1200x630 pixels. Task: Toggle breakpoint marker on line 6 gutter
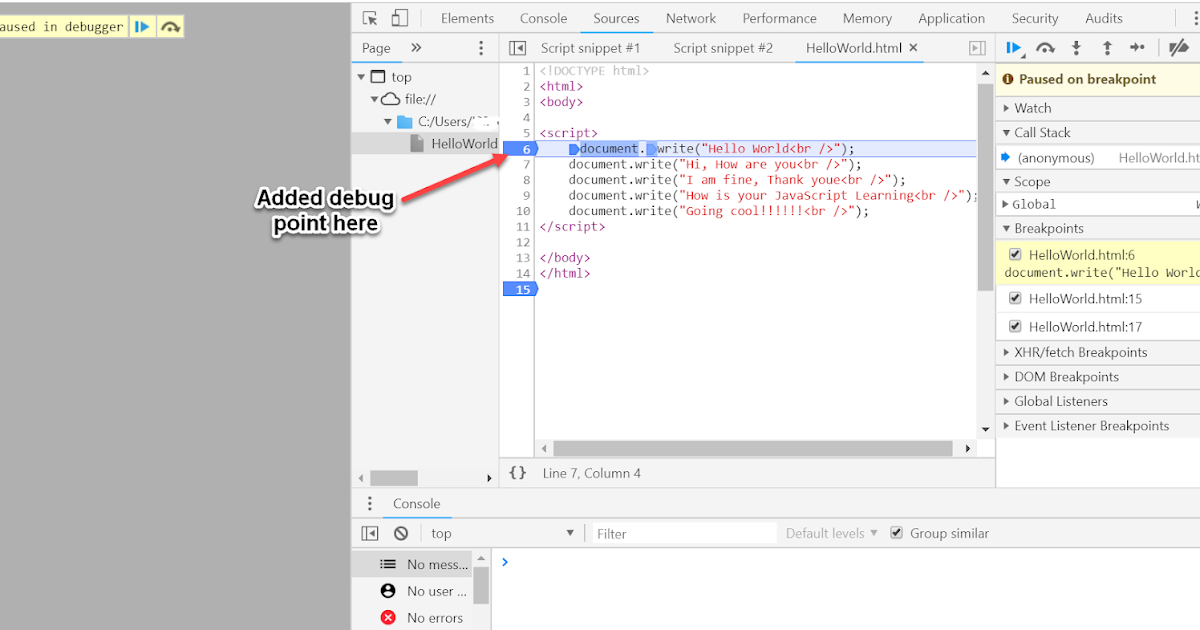[520, 149]
